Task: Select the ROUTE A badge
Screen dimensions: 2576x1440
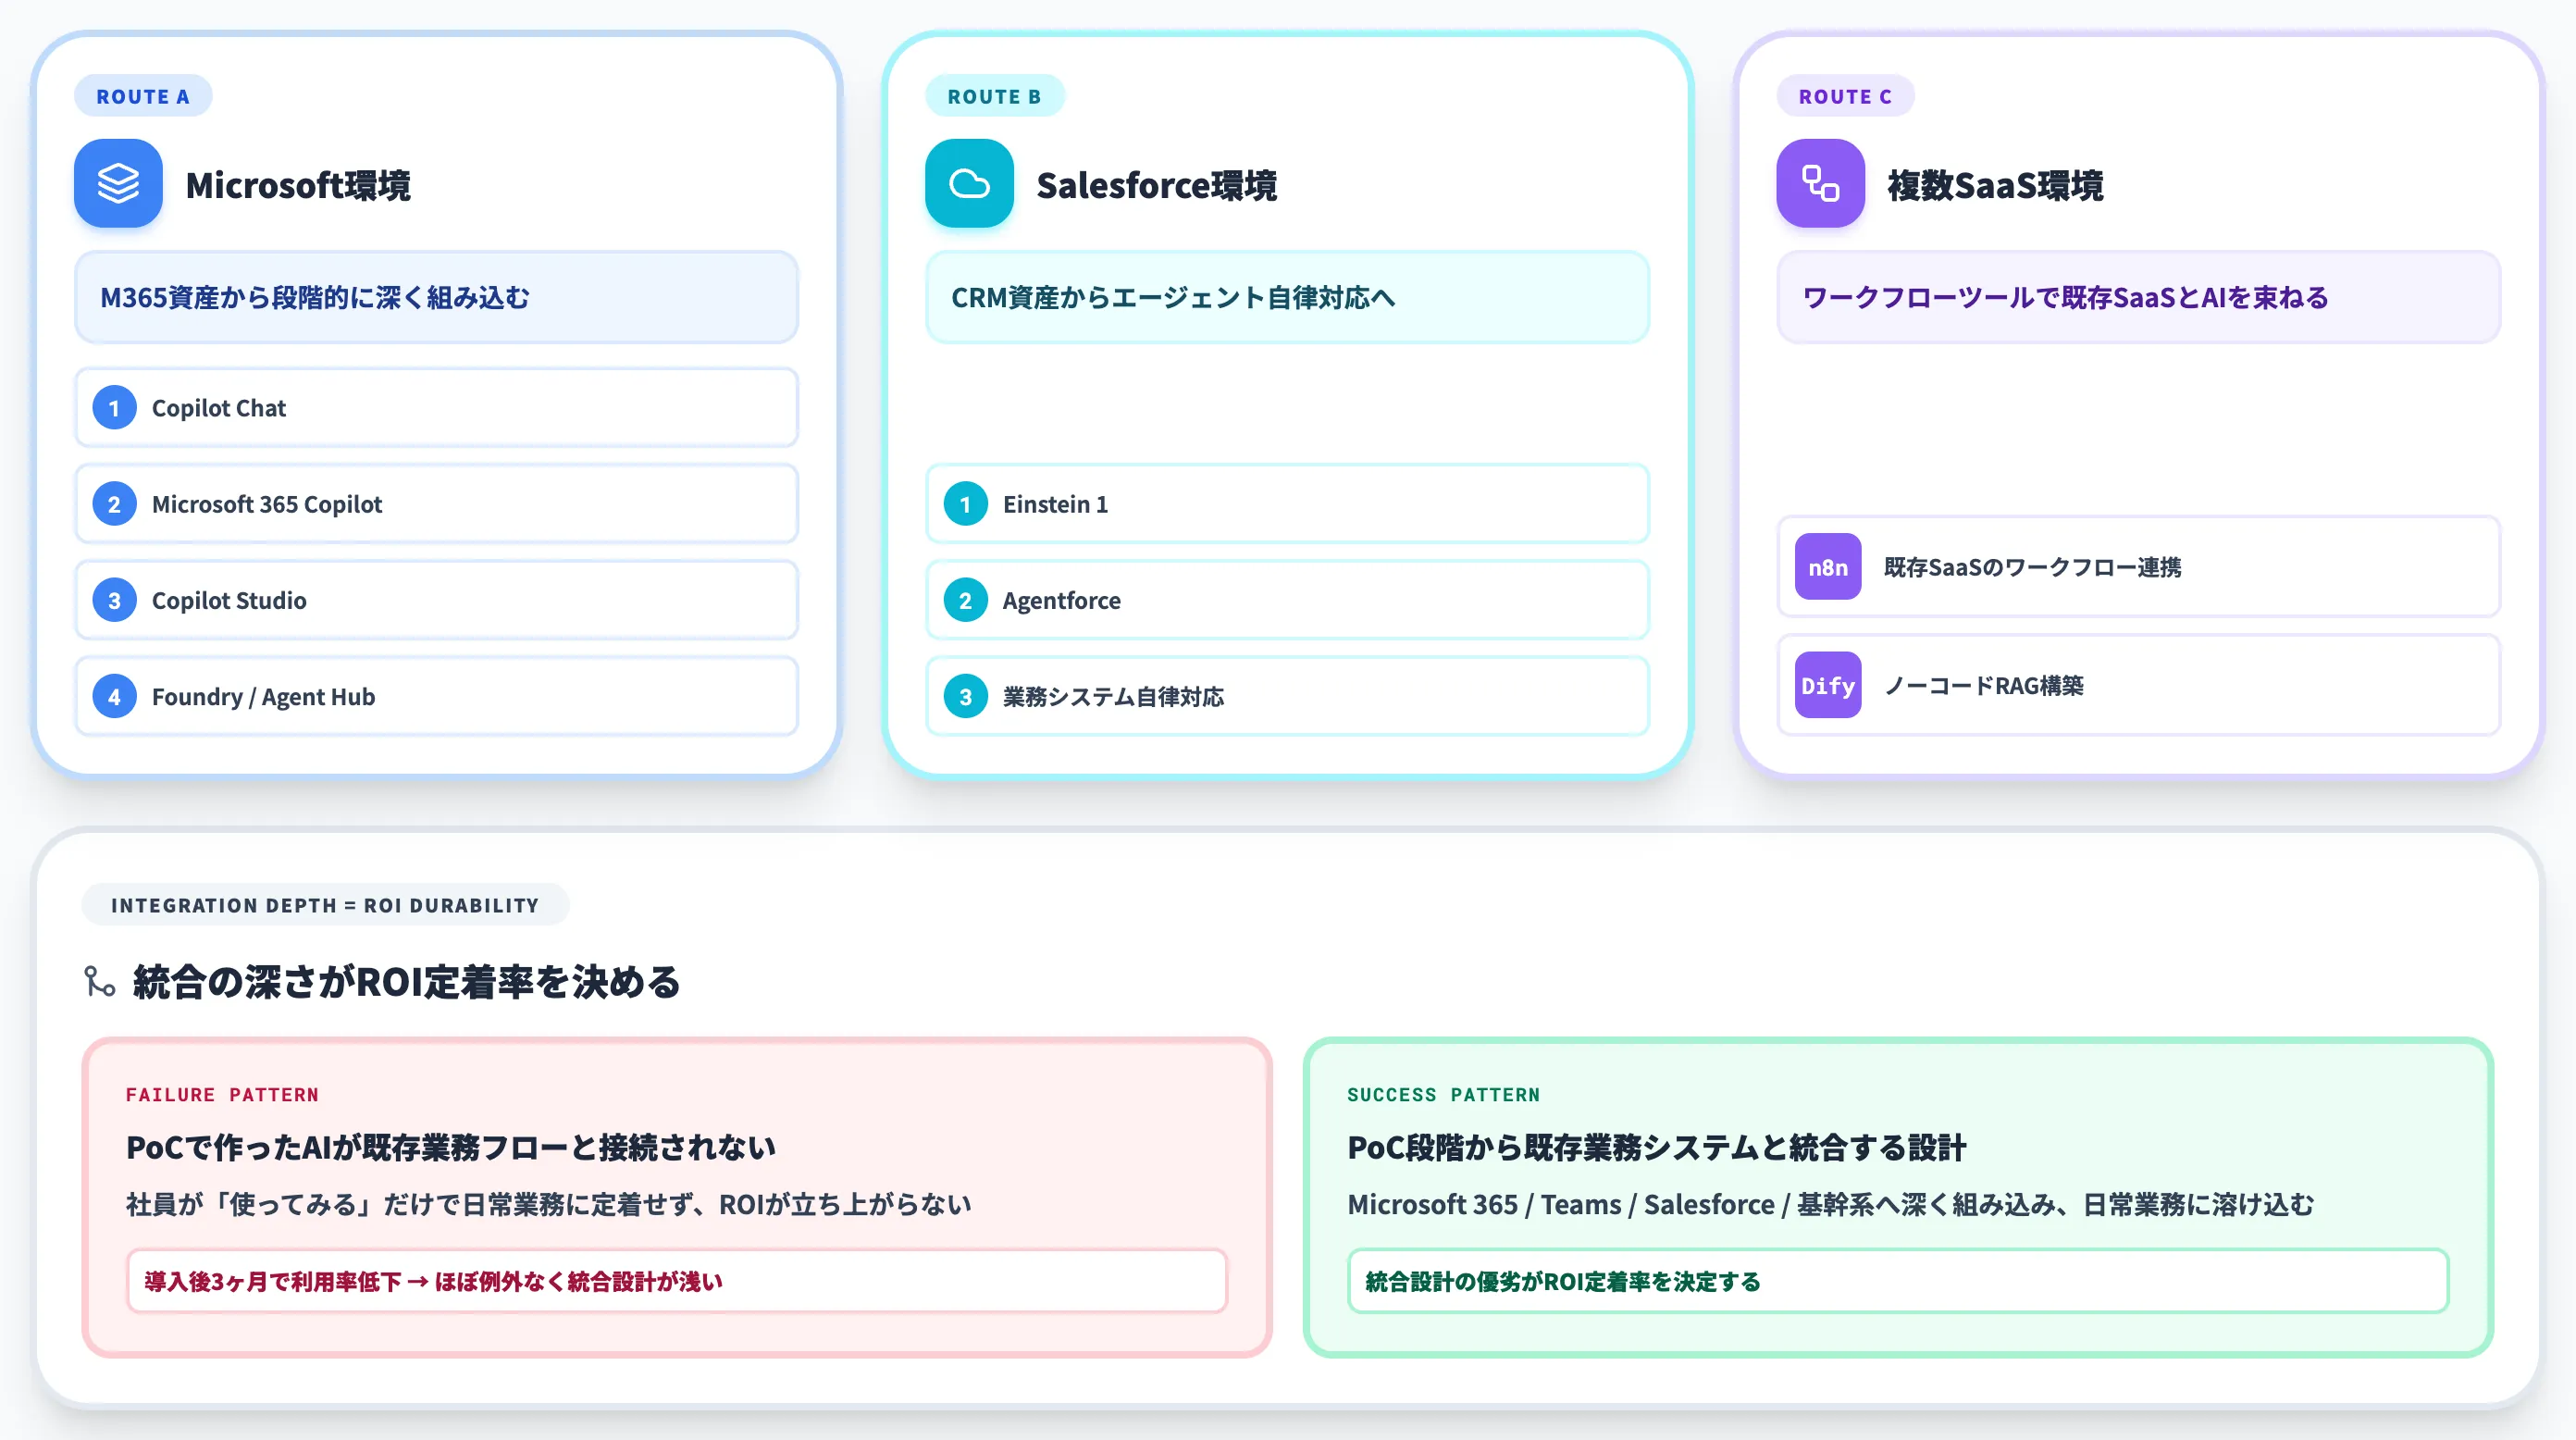Action: tap(143, 96)
